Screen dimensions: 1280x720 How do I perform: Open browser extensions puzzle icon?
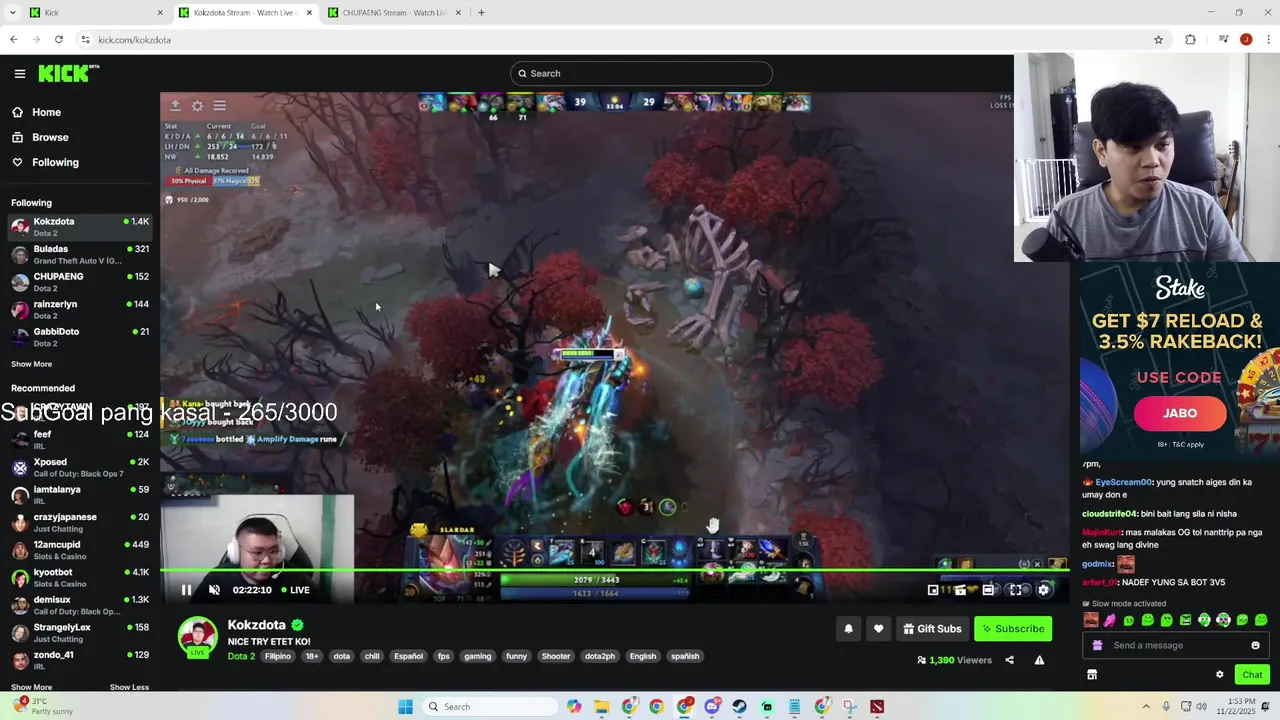coord(1190,40)
